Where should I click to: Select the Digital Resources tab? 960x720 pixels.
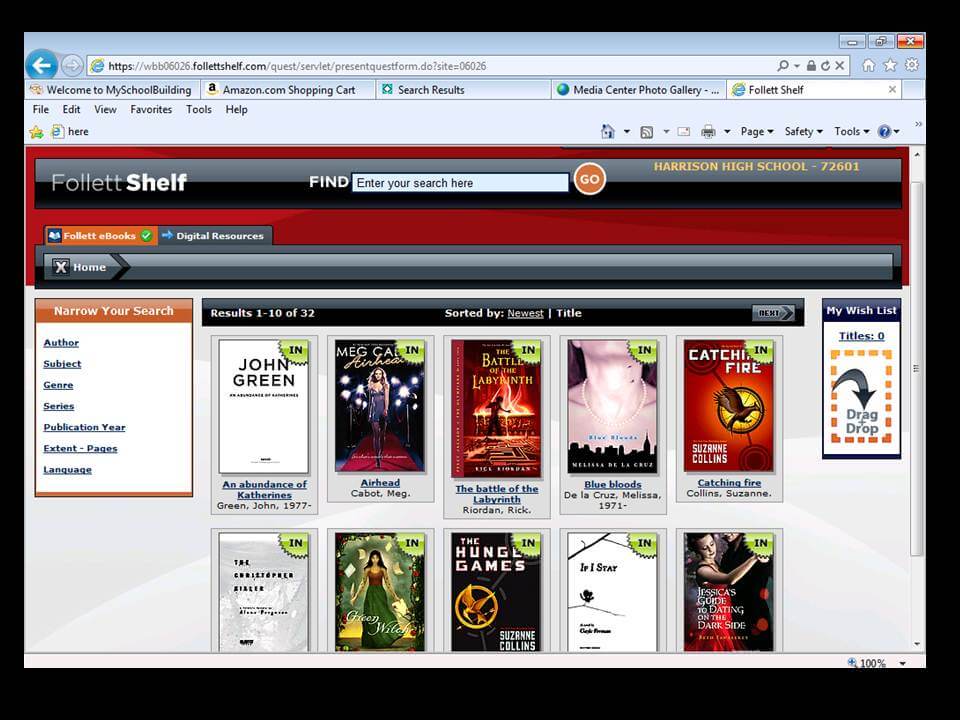pos(214,236)
